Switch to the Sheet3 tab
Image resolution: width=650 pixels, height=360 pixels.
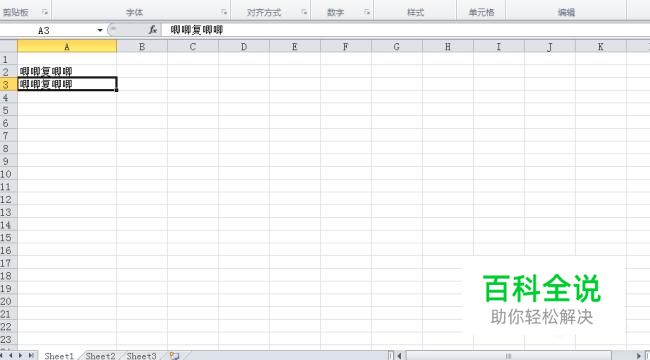[x=141, y=356]
